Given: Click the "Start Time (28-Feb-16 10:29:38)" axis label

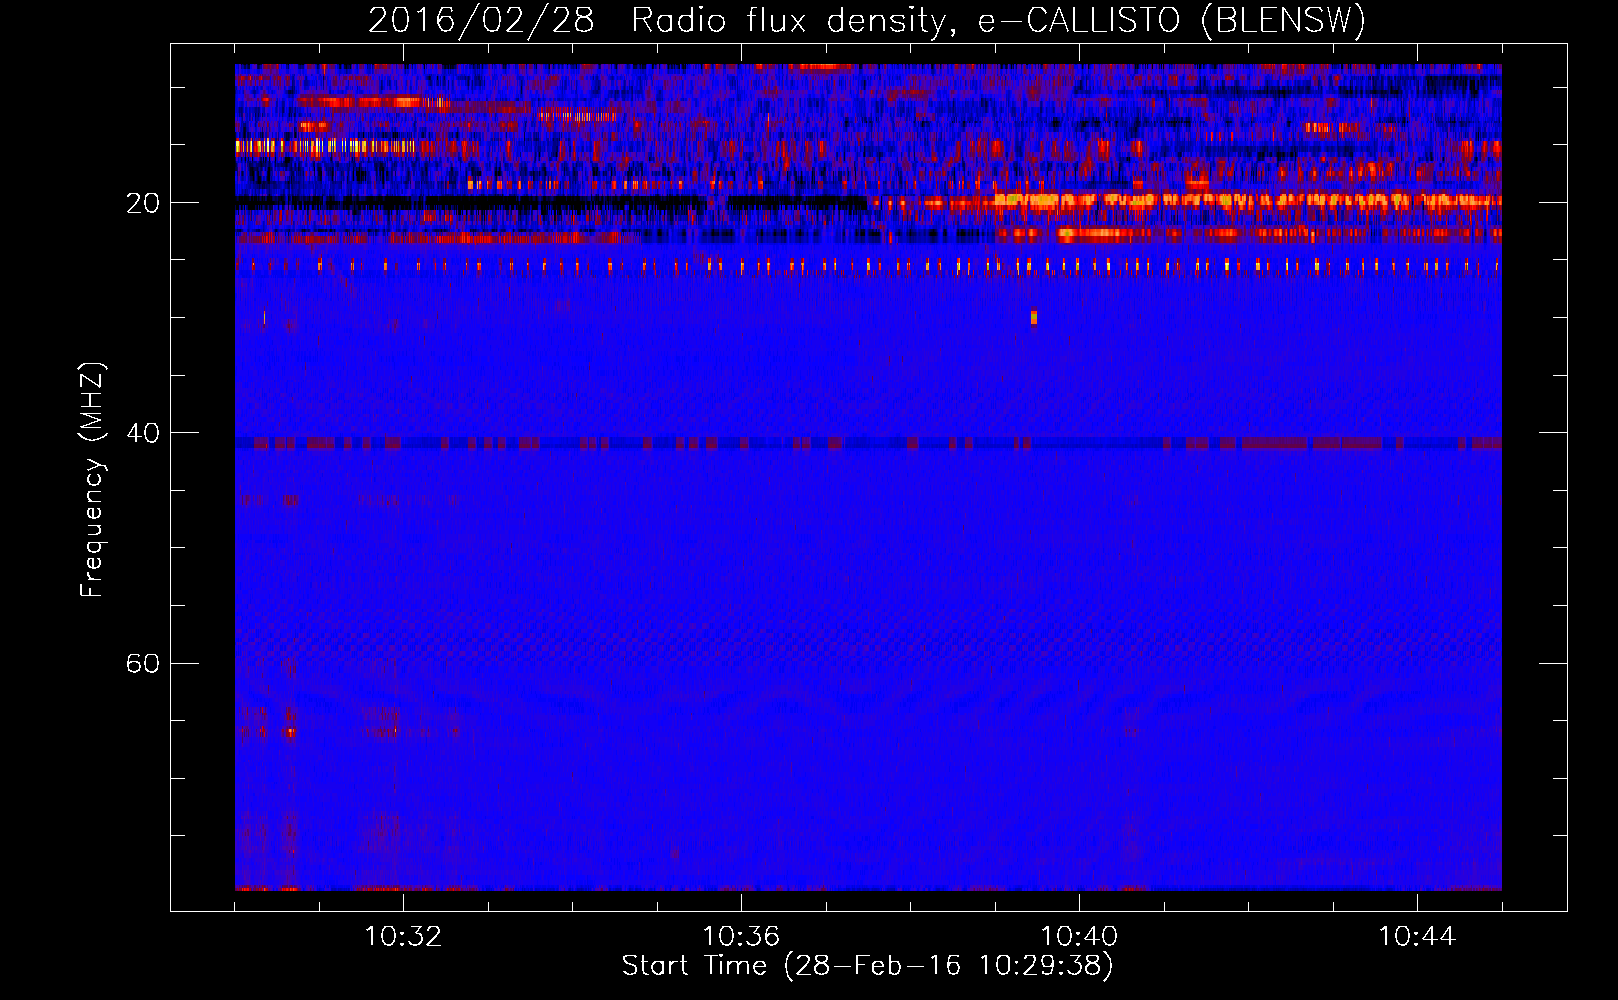Looking at the screenshot, I should (x=867, y=966).
